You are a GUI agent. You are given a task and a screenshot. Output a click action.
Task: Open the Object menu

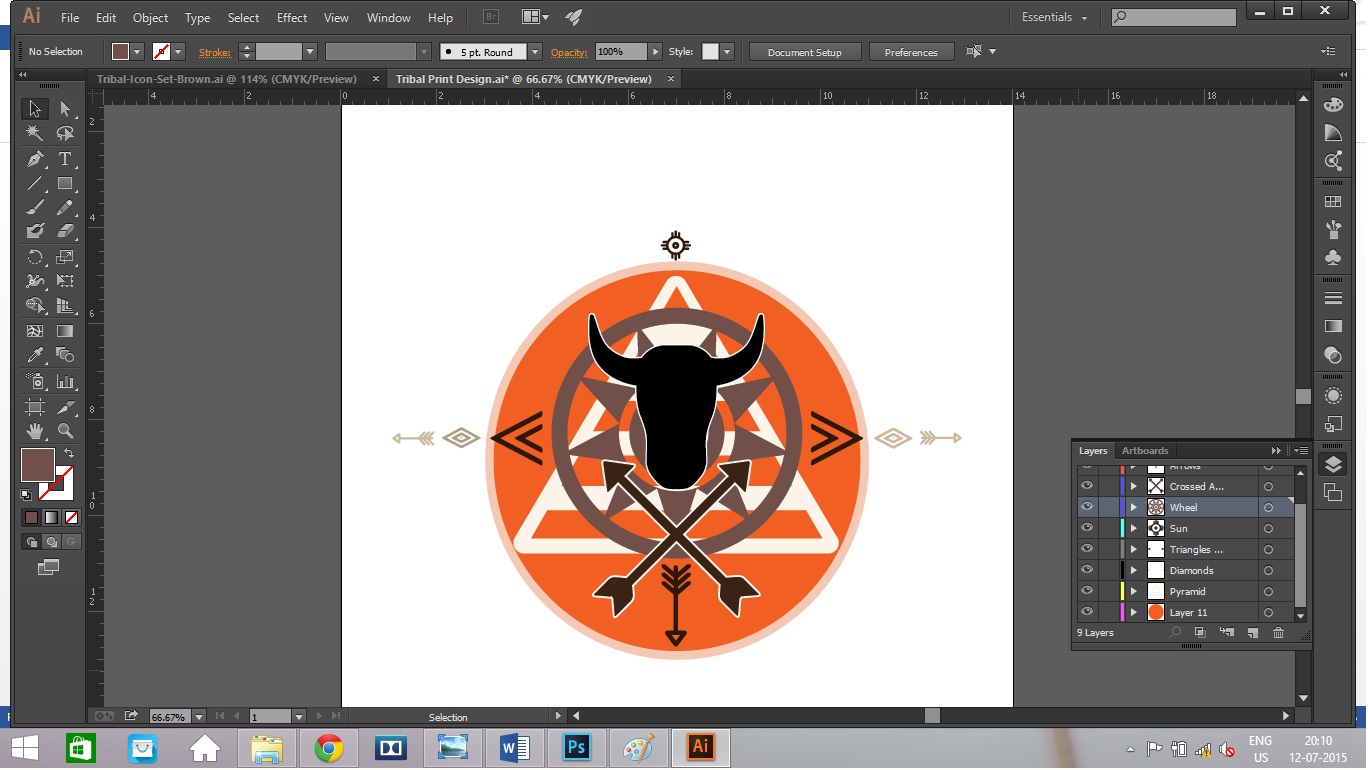coord(151,18)
